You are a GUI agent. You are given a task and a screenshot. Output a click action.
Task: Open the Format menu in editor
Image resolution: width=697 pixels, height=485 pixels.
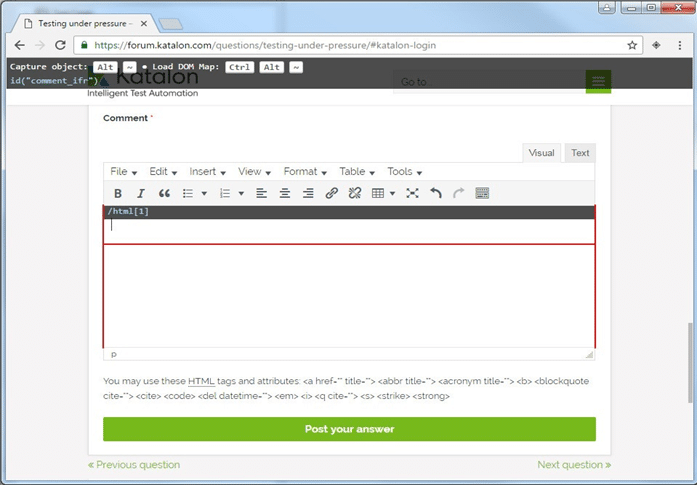(x=305, y=172)
